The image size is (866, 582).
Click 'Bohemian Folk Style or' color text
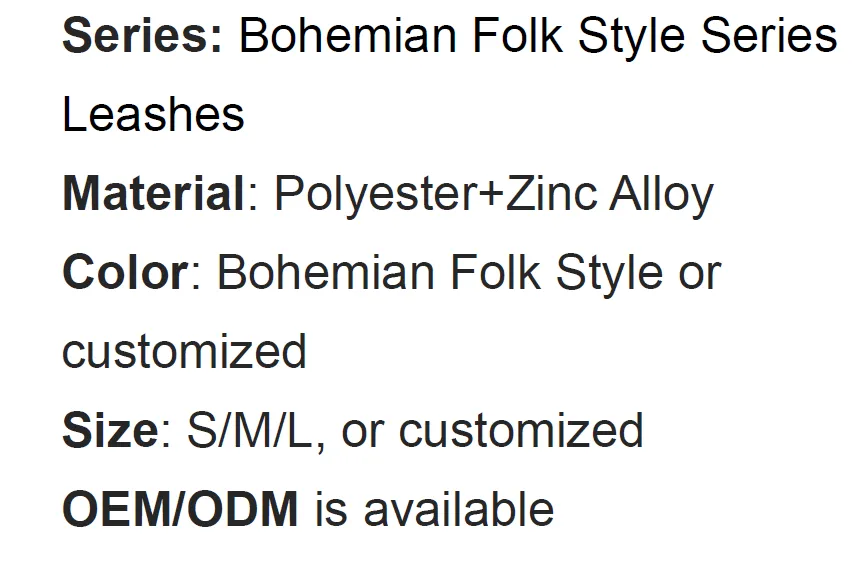pyautogui.click(x=468, y=272)
